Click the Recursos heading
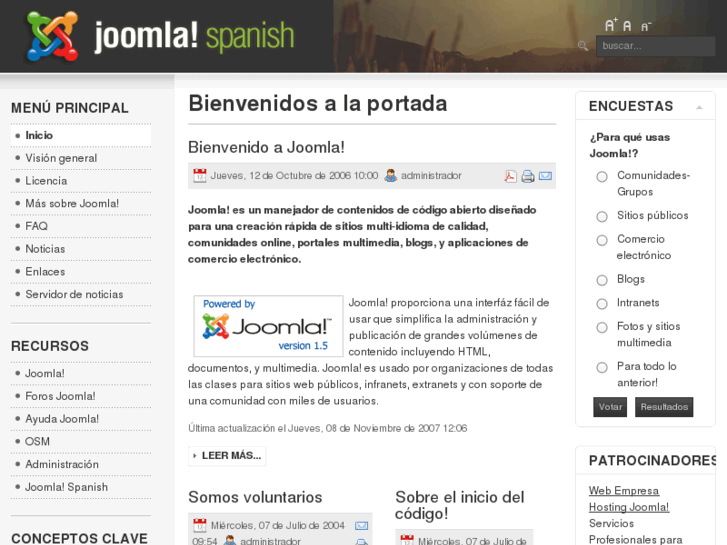The height and width of the screenshot is (545, 727). 50,346
